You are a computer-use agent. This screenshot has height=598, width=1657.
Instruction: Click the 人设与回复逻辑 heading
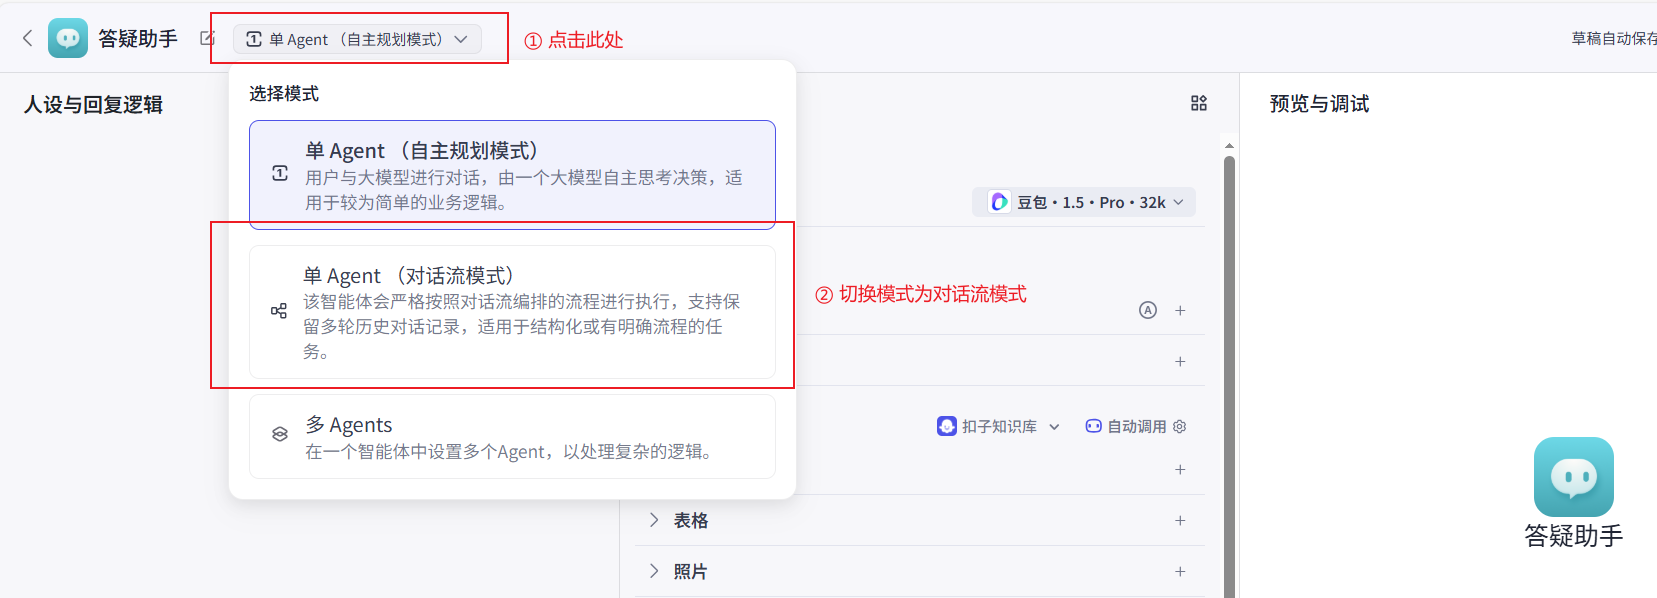coord(94,104)
